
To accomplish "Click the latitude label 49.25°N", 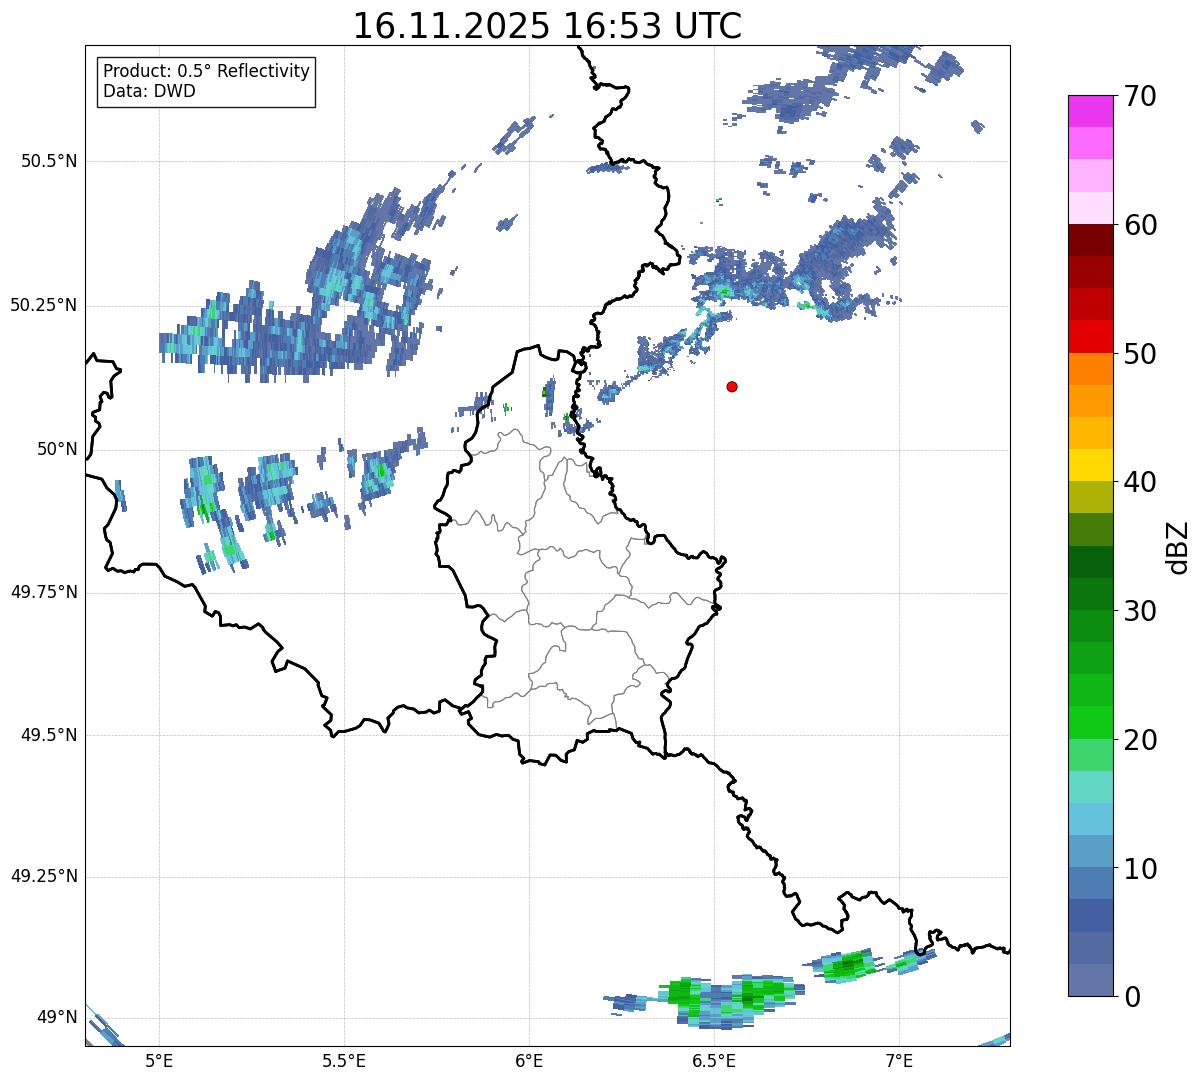I will click(x=44, y=876).
